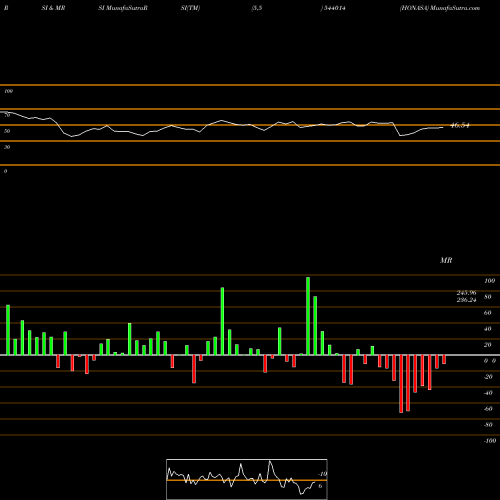Click the -10 value in mini chart
500x500 pixels.
[322, 474]
